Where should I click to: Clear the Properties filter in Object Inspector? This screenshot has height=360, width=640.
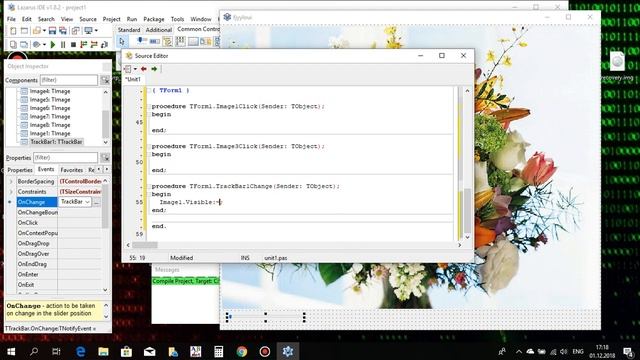105,158
